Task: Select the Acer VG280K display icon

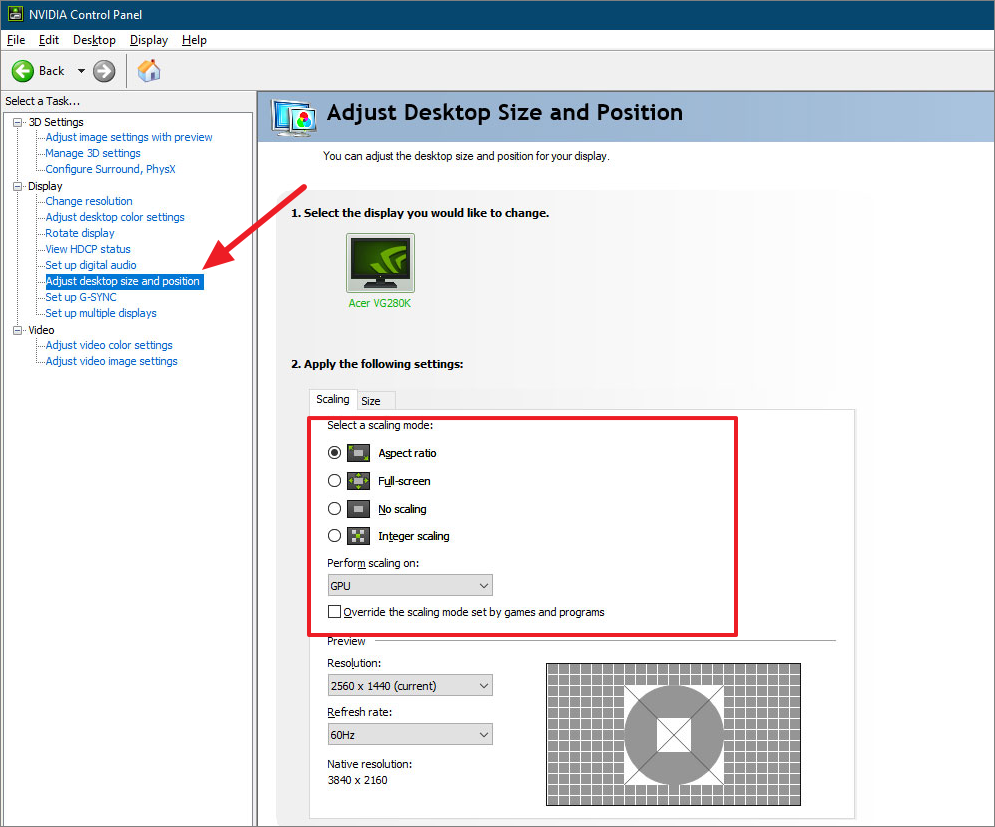Action: 379,262
